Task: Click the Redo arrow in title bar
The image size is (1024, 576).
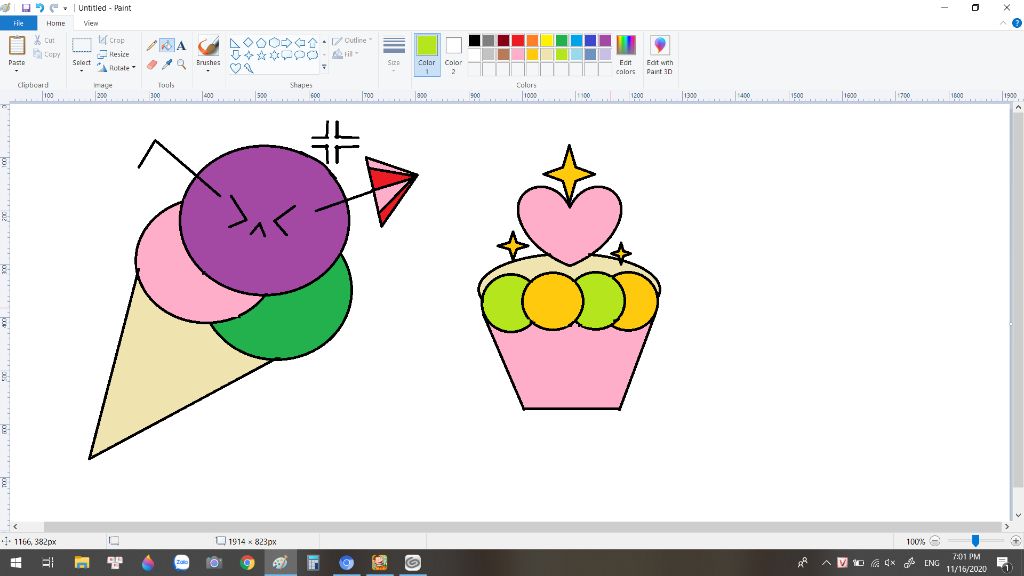Action: 54,8
